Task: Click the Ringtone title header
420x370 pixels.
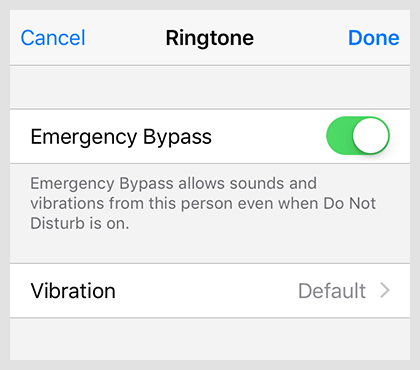Action: point(210,38)
